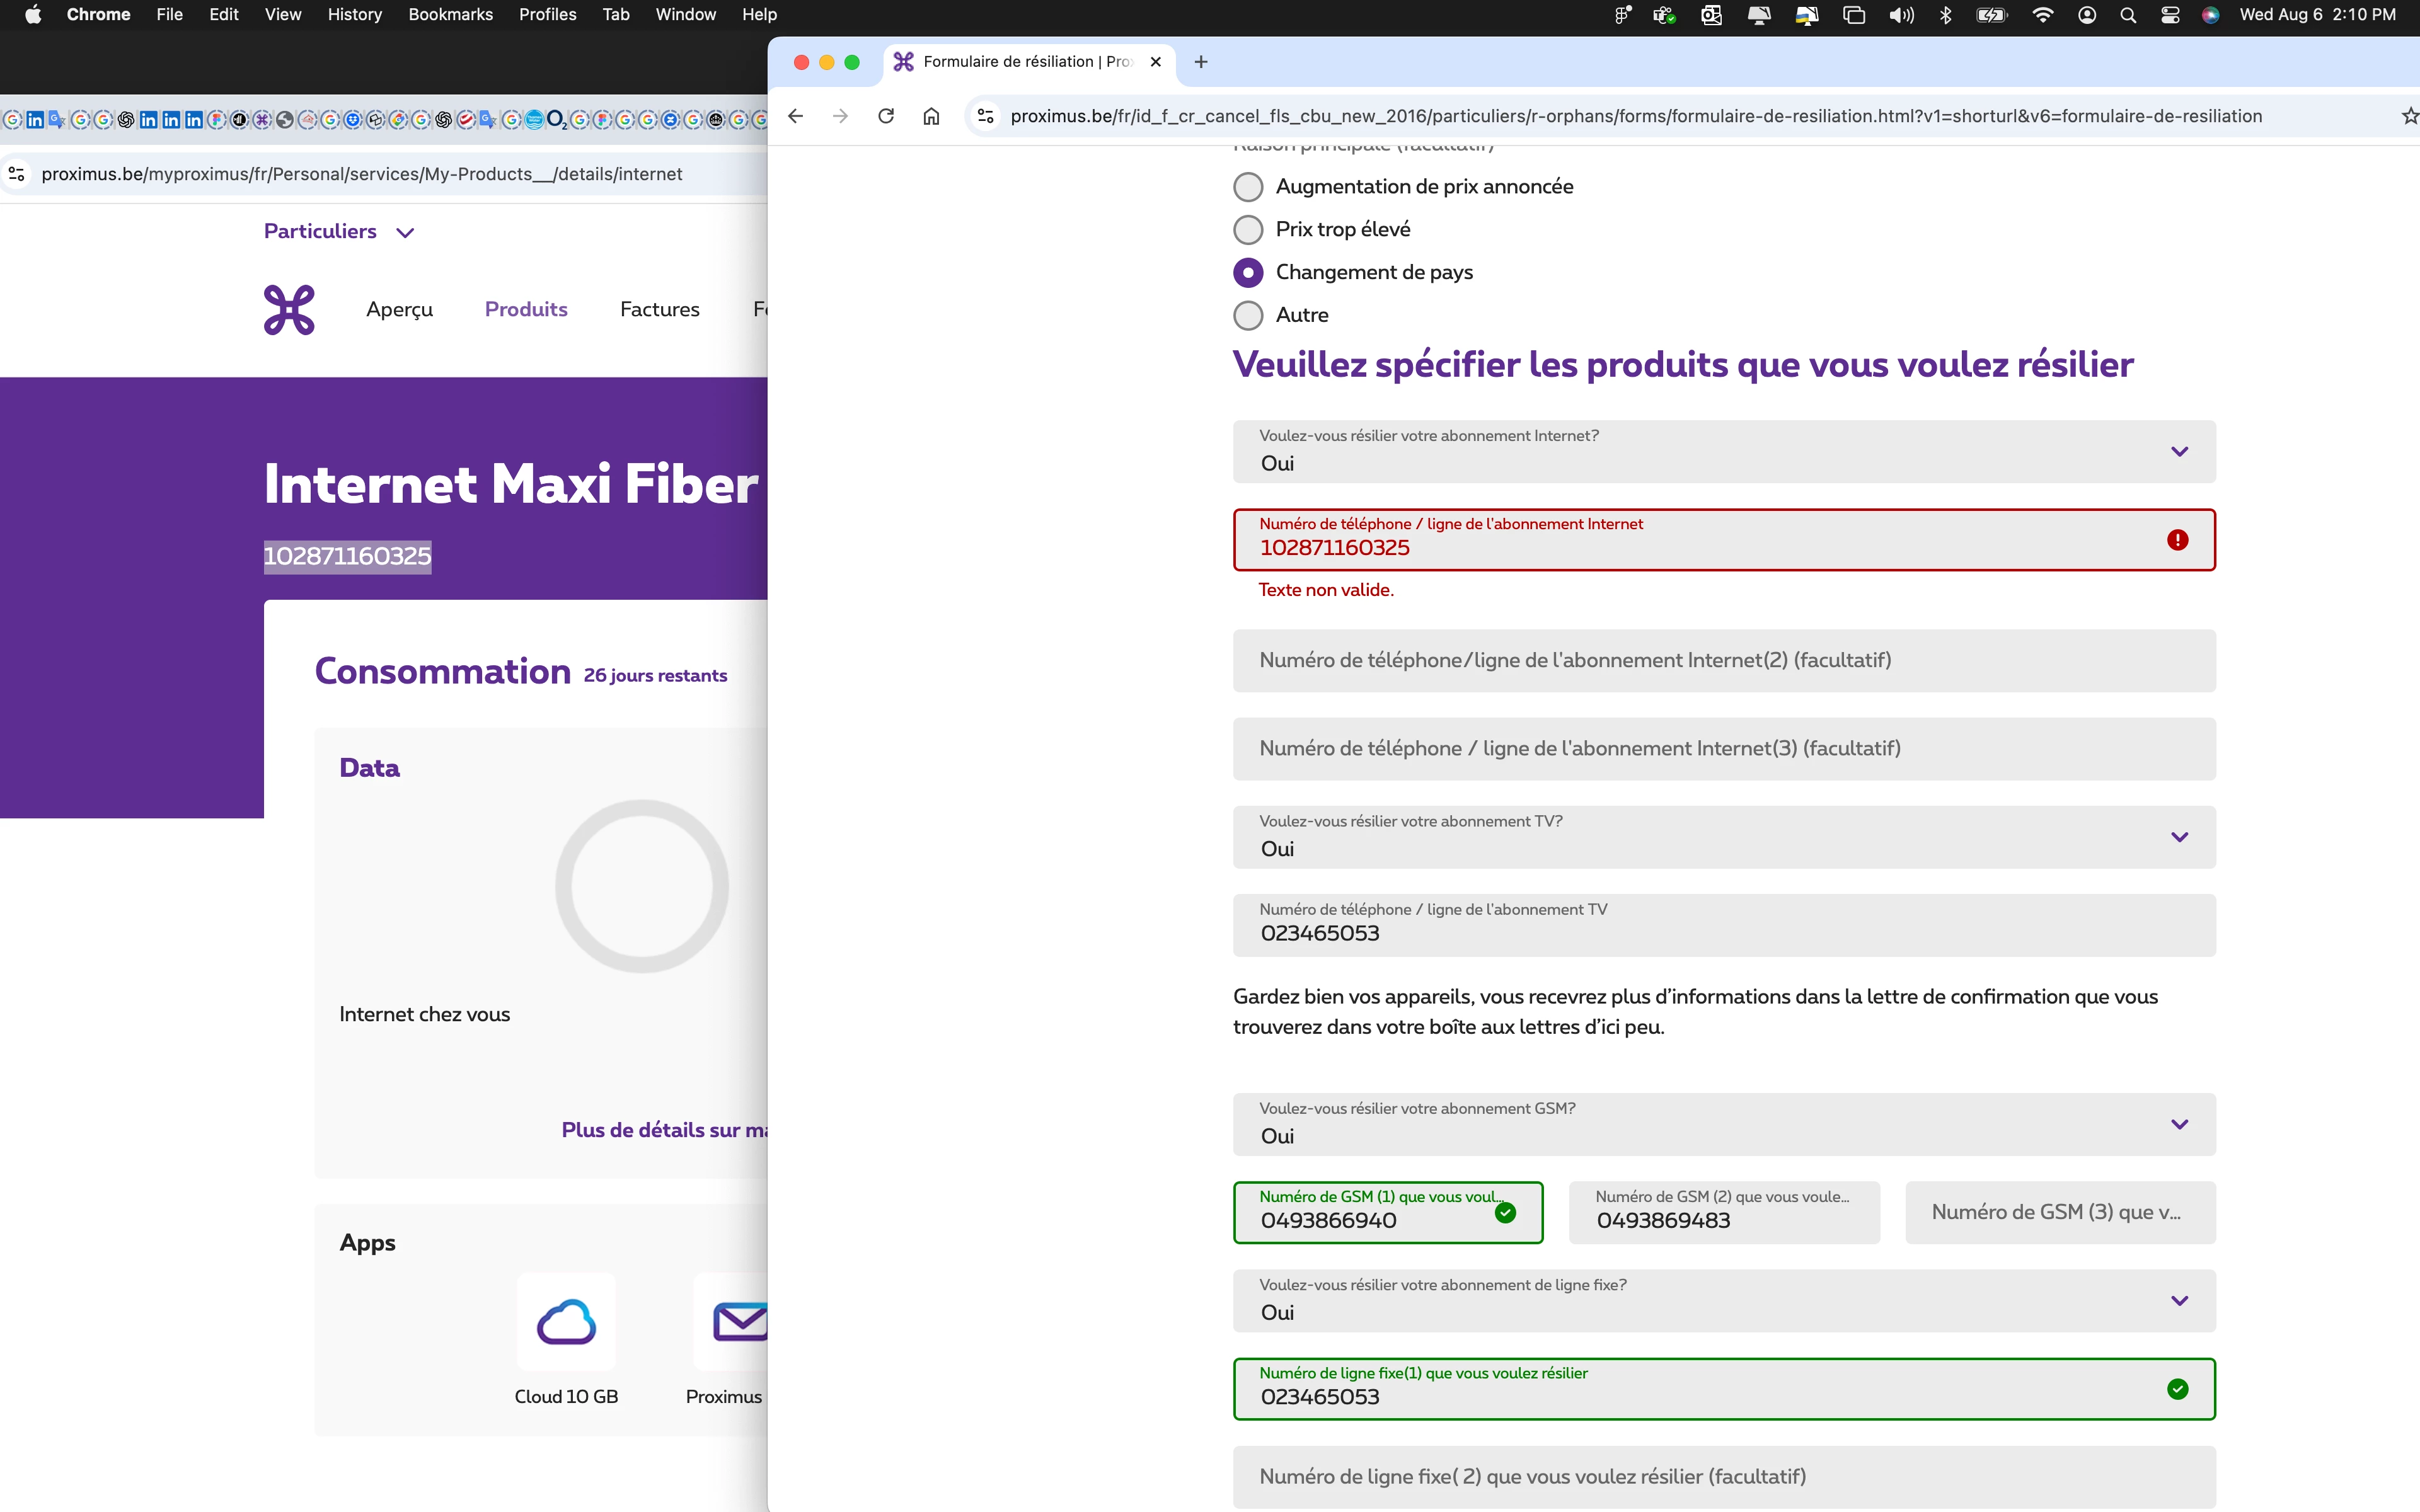Click the Proximus logo in My Proximus

[x=289, y=310]
